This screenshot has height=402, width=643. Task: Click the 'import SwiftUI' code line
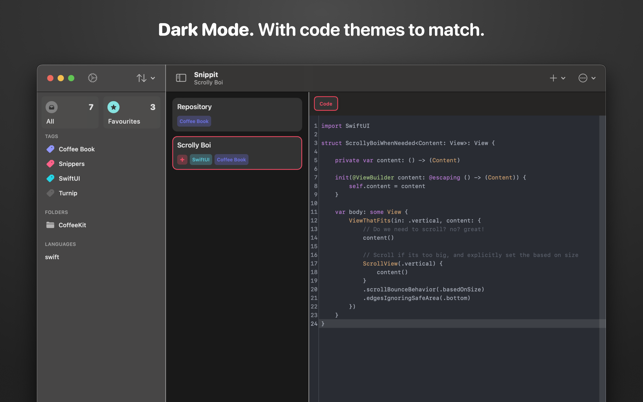(345, 126)
